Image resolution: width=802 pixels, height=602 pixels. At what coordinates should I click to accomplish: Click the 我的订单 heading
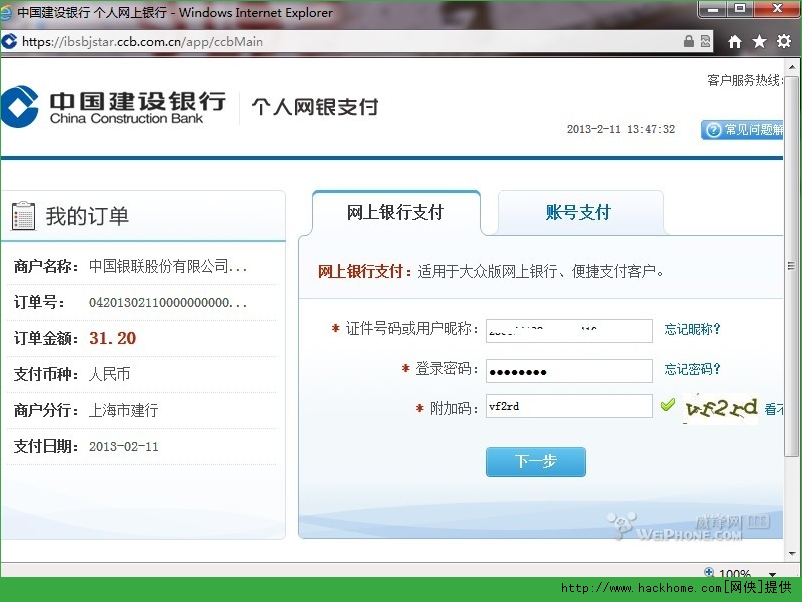pyautogui.click(x=87, y=216)
